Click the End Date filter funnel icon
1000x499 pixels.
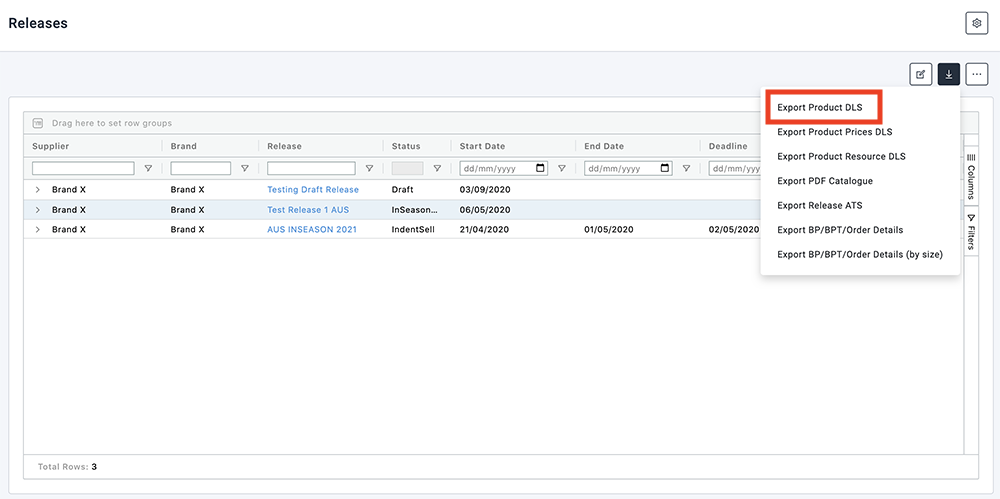coord(686,169)
